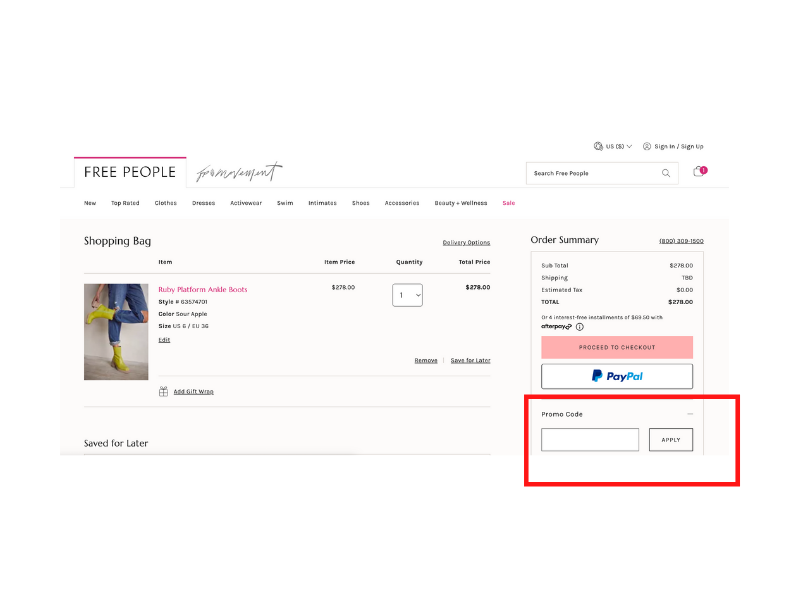Click the Color Sour Apple text

point(183,314)
